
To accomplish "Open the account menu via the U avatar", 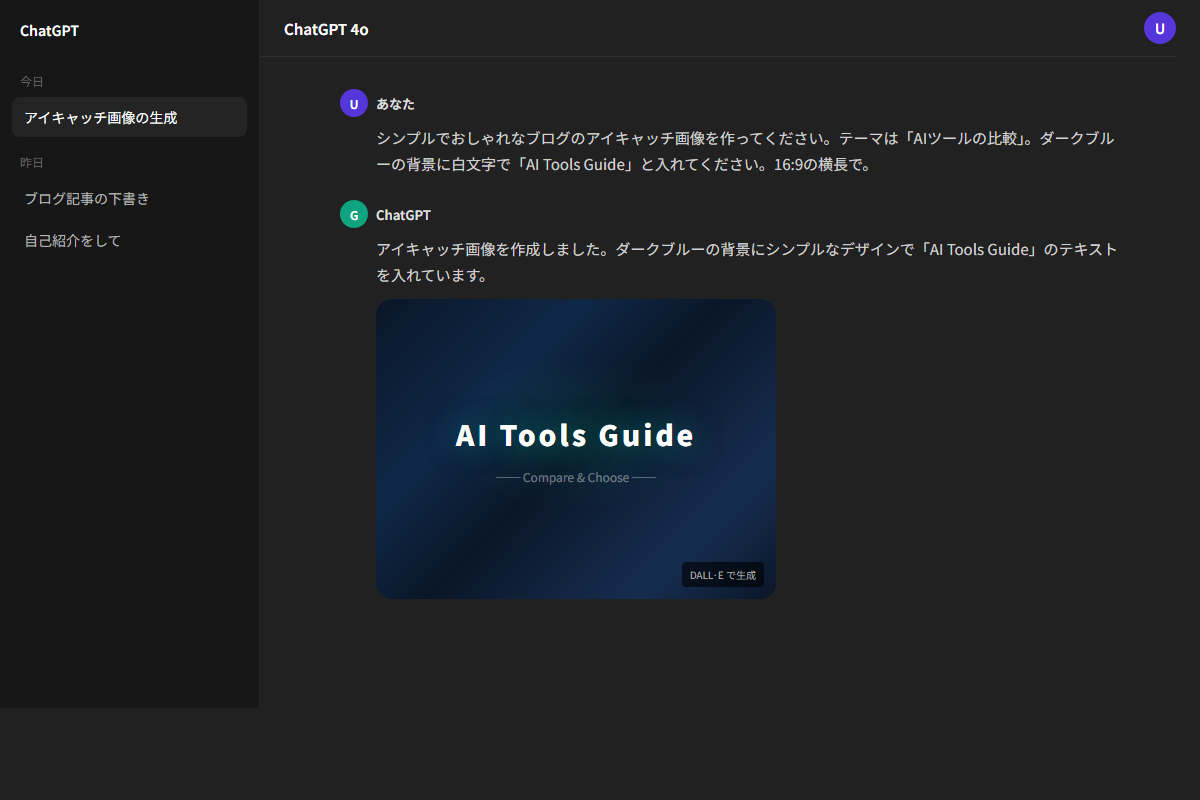I will pos(1160,28).
